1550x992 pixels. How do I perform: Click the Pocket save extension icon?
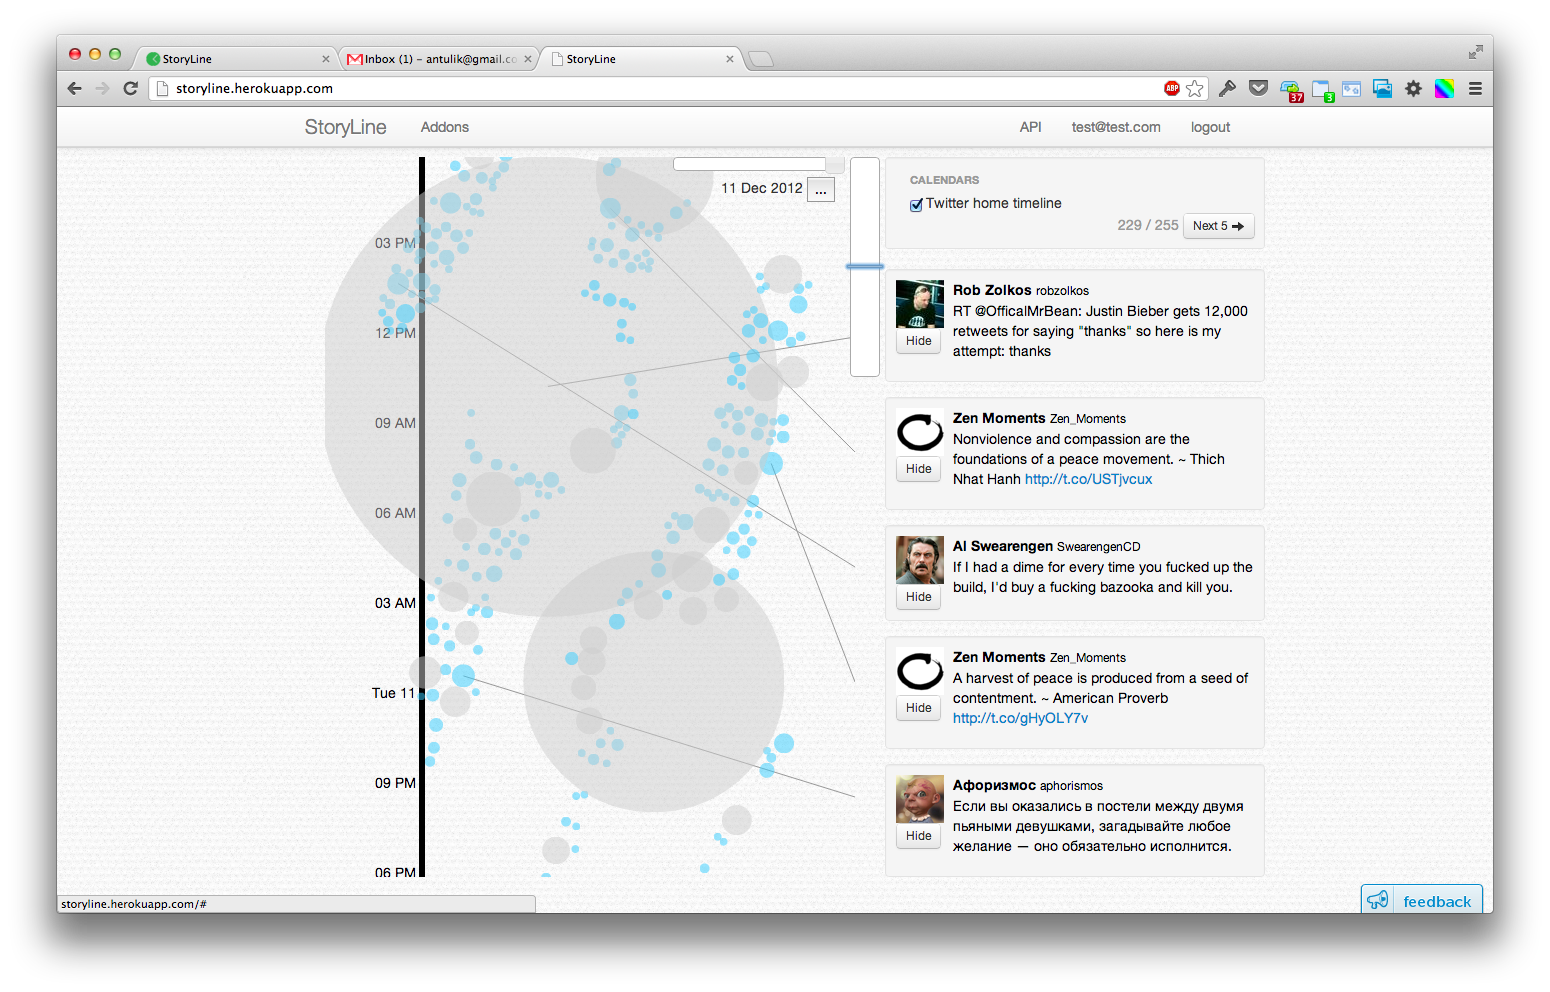point(1259,88)
